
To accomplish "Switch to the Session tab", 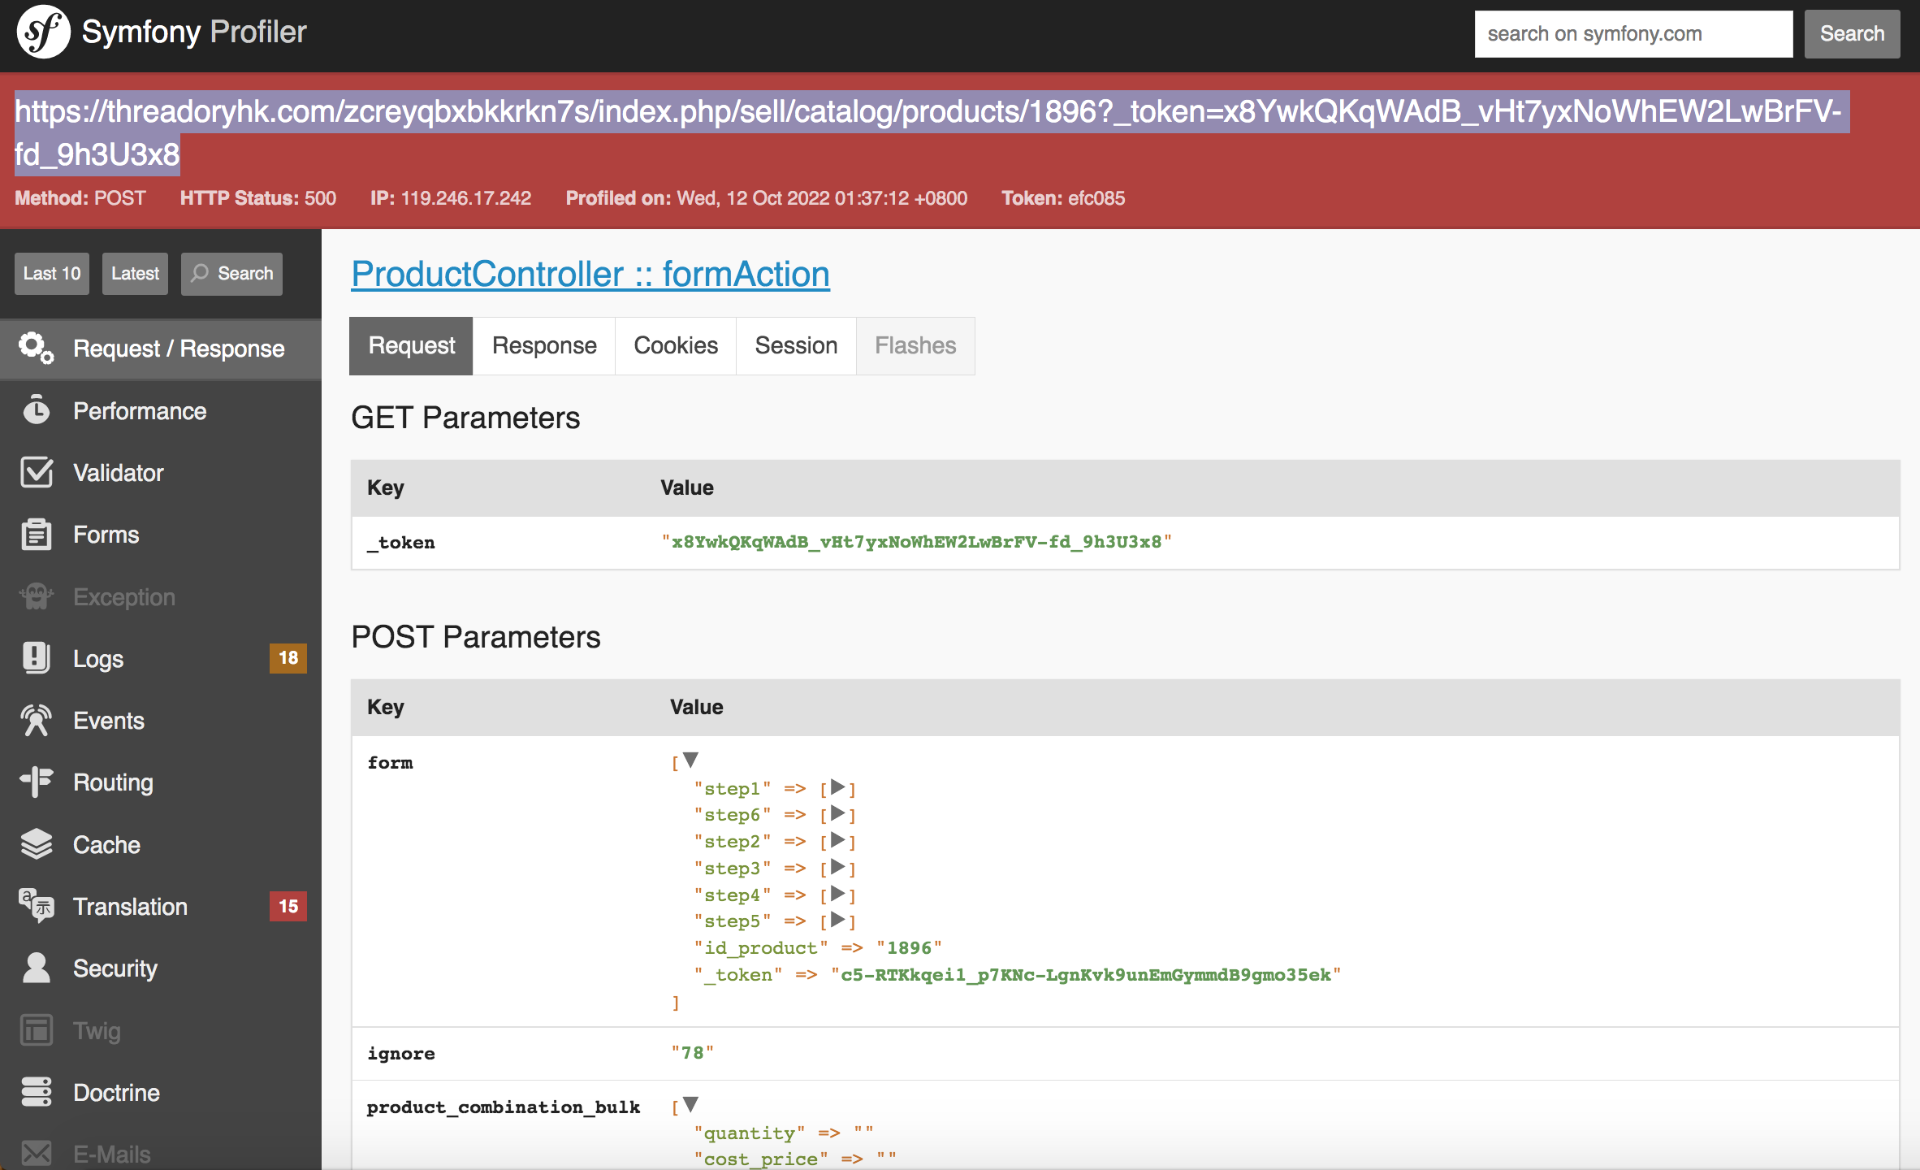I will coord(796,346).
